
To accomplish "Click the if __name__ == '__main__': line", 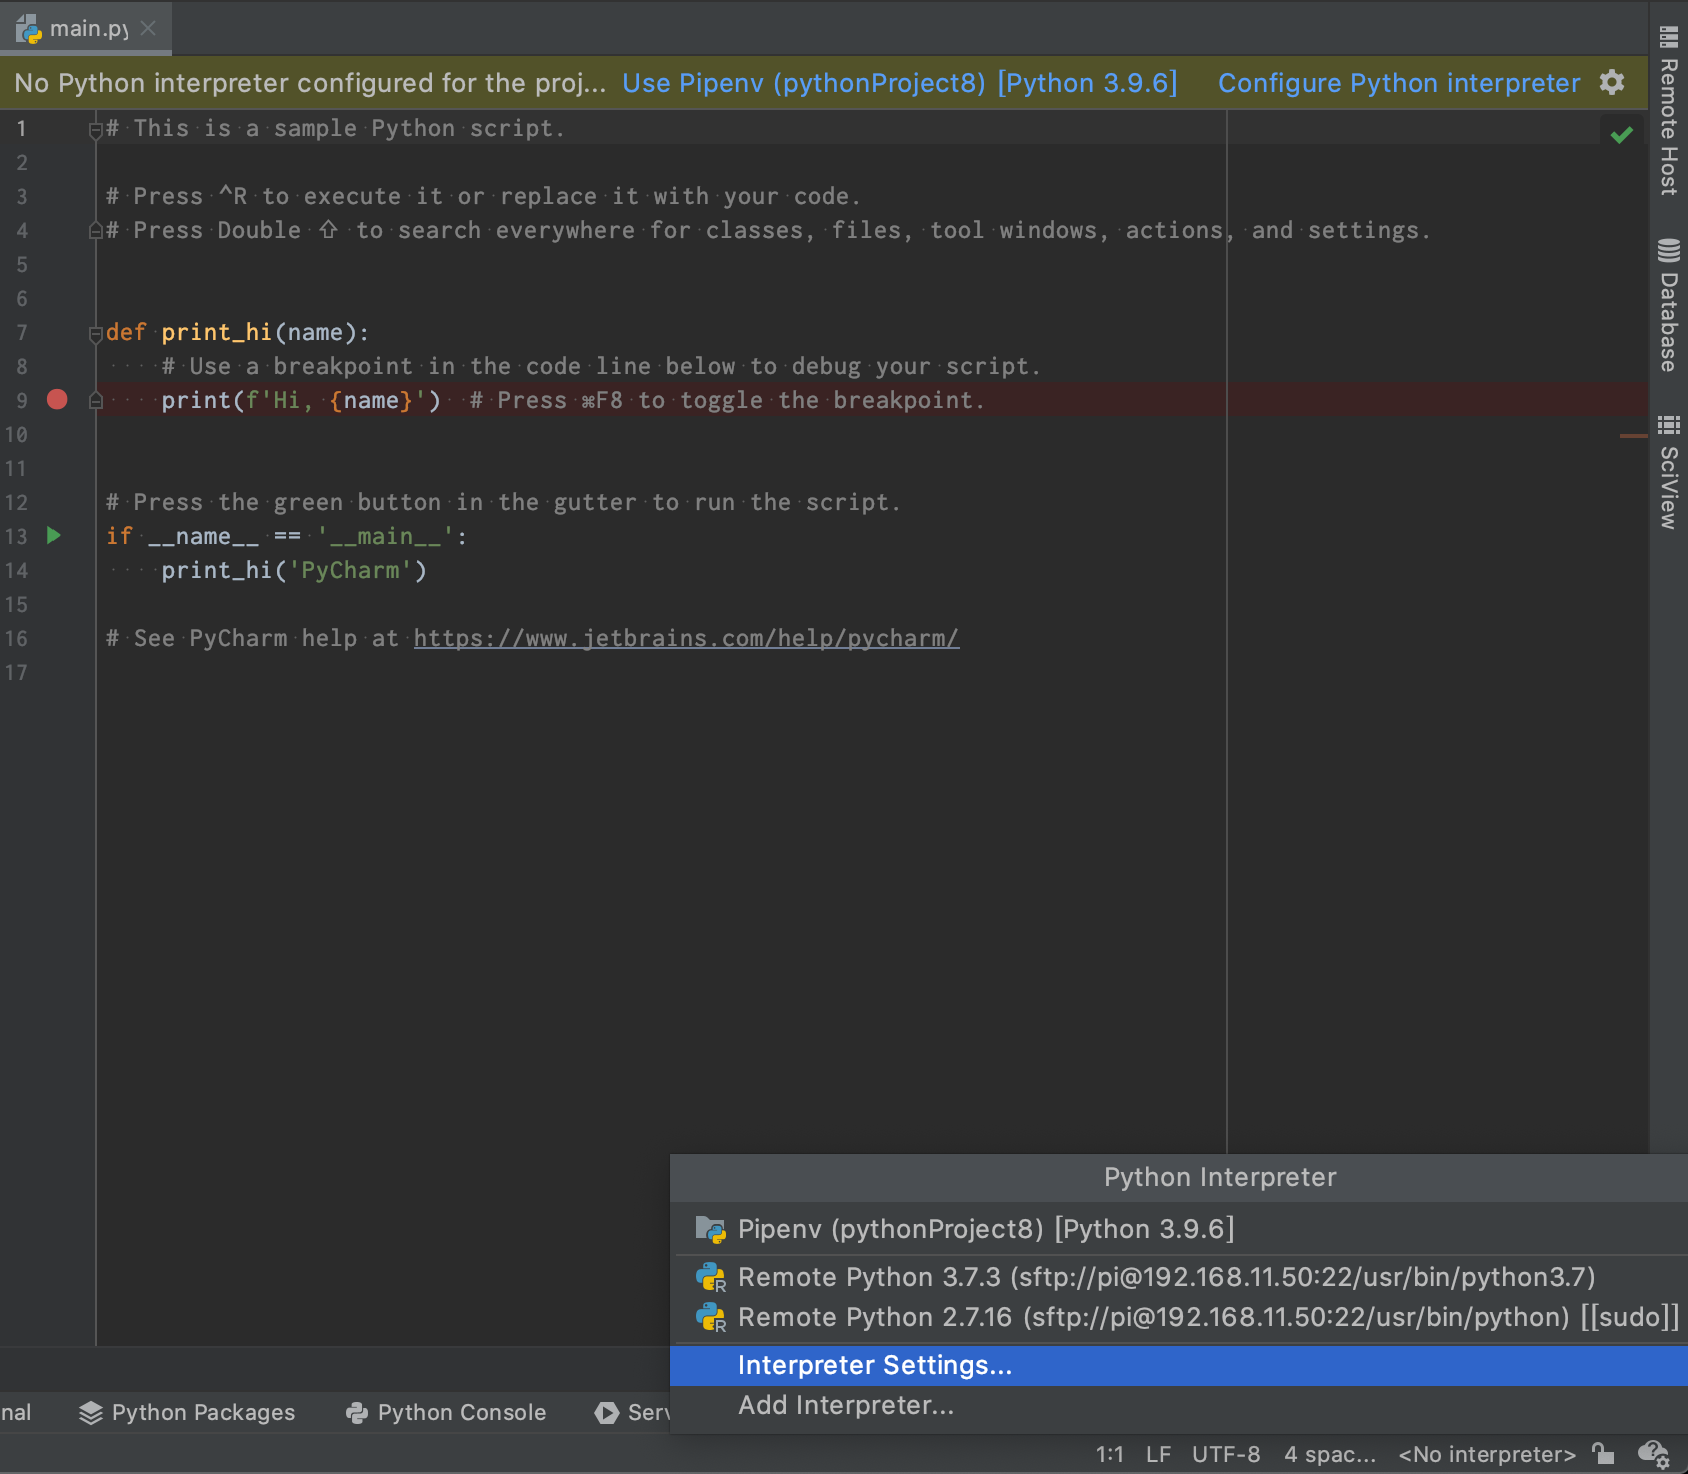I will (x=286, y=536).
